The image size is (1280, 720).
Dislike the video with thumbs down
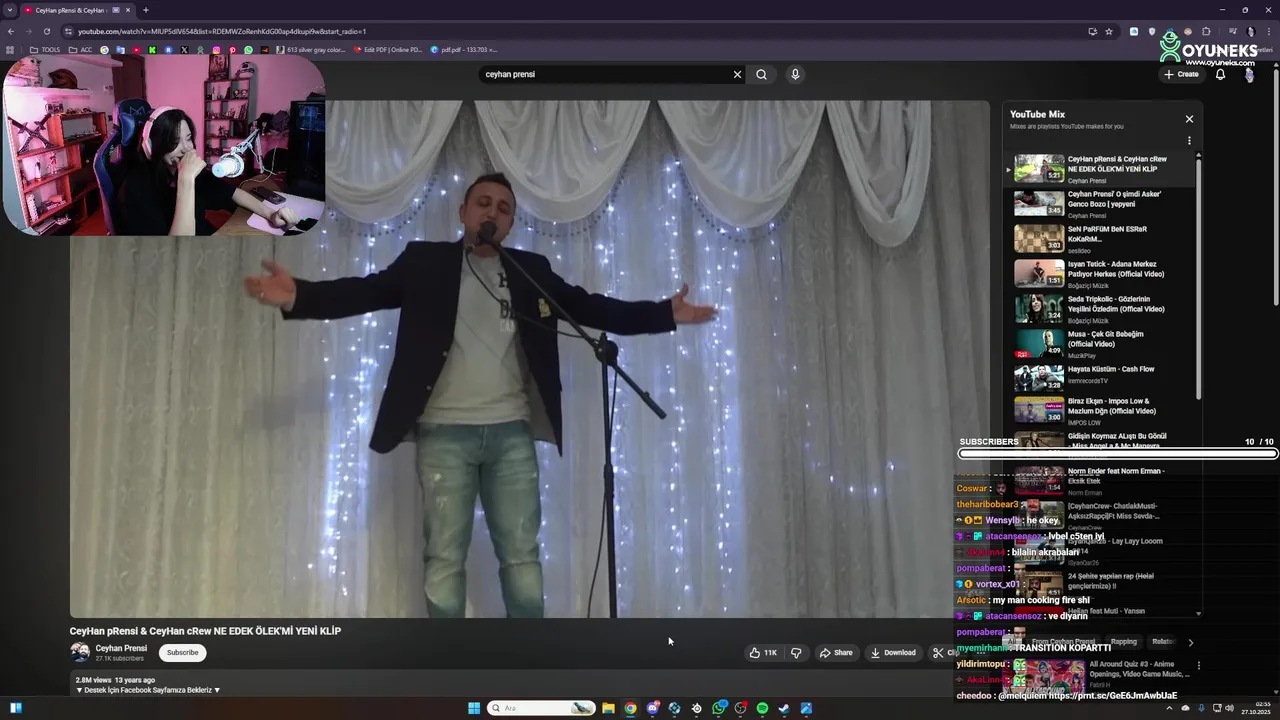(x=796, y=653)
